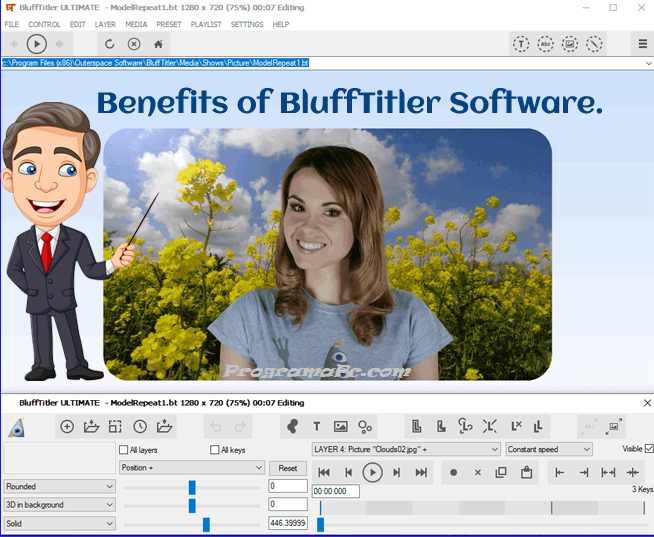Click the add picture layer icon
This screenshot has width=654, height=537.
pos(341,427)
